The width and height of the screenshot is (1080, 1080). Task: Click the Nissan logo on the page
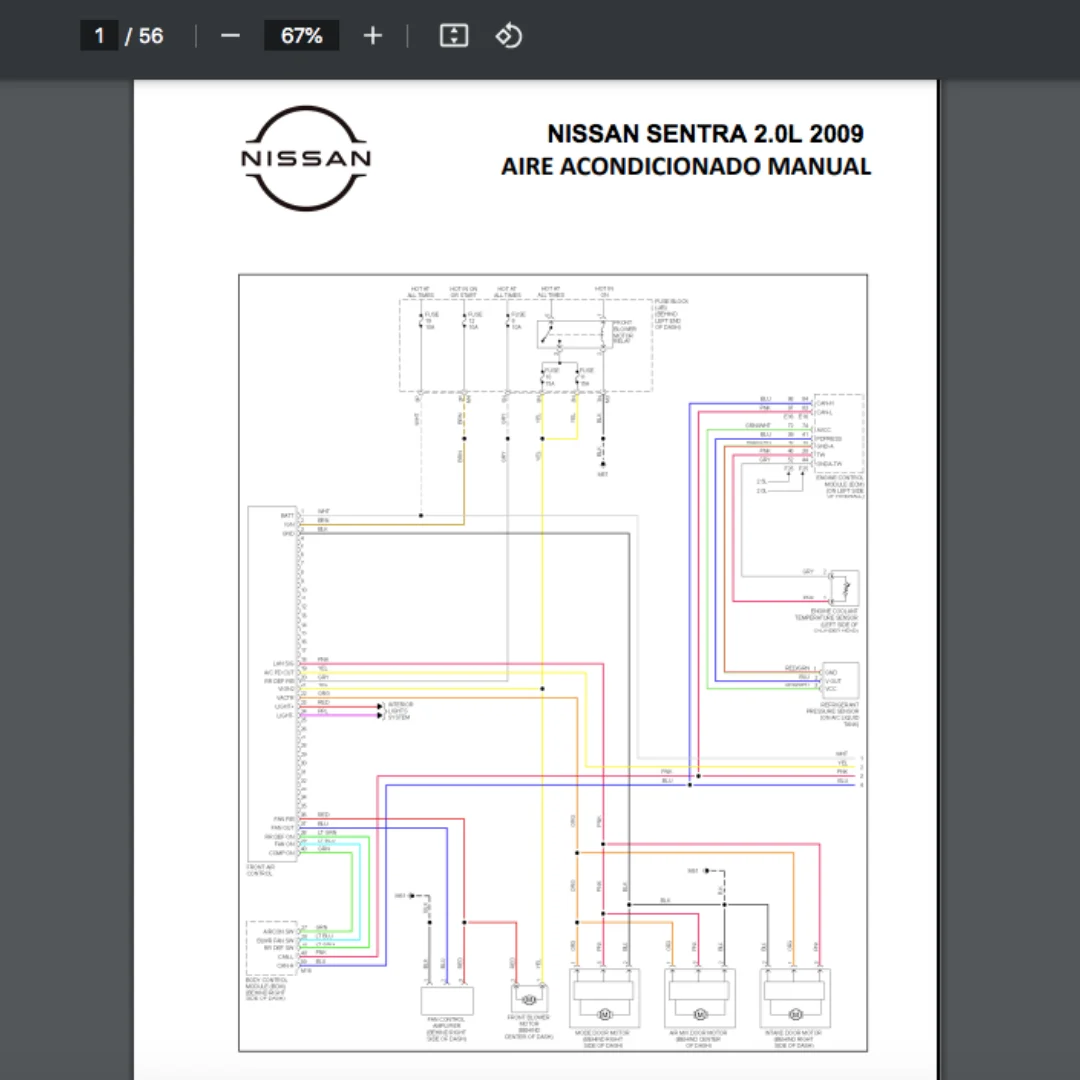click(306, 158)
